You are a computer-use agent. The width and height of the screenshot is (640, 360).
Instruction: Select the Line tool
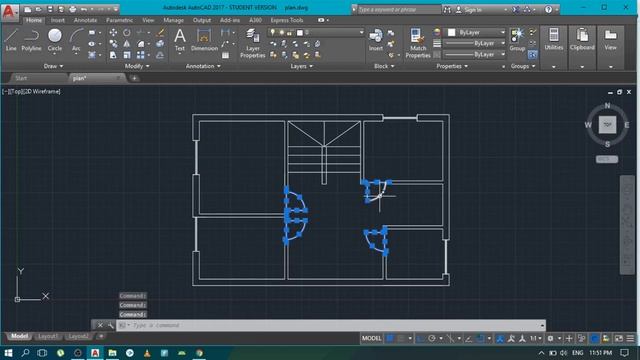click(11, 40)
